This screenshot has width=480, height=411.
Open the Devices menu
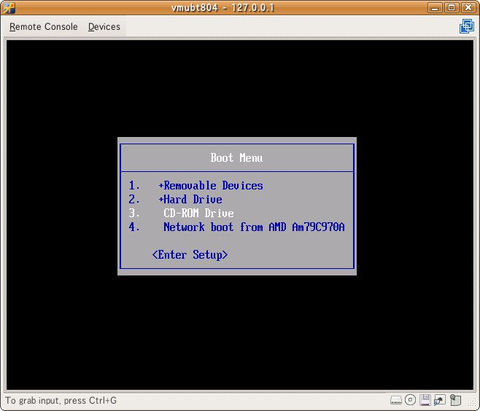click(104, 27)
